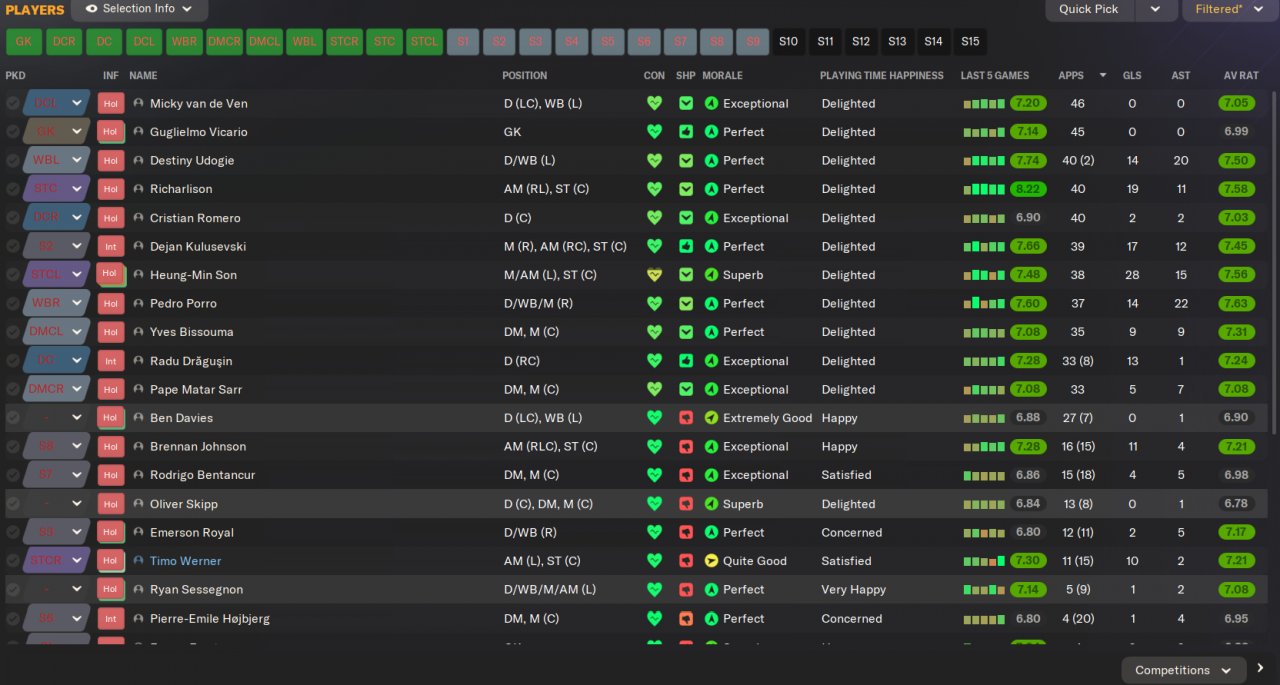The image size is (1280, 685).
Task: Click Yves Bissouma's Perfect morale icon
Action: [x=711, y=332]
